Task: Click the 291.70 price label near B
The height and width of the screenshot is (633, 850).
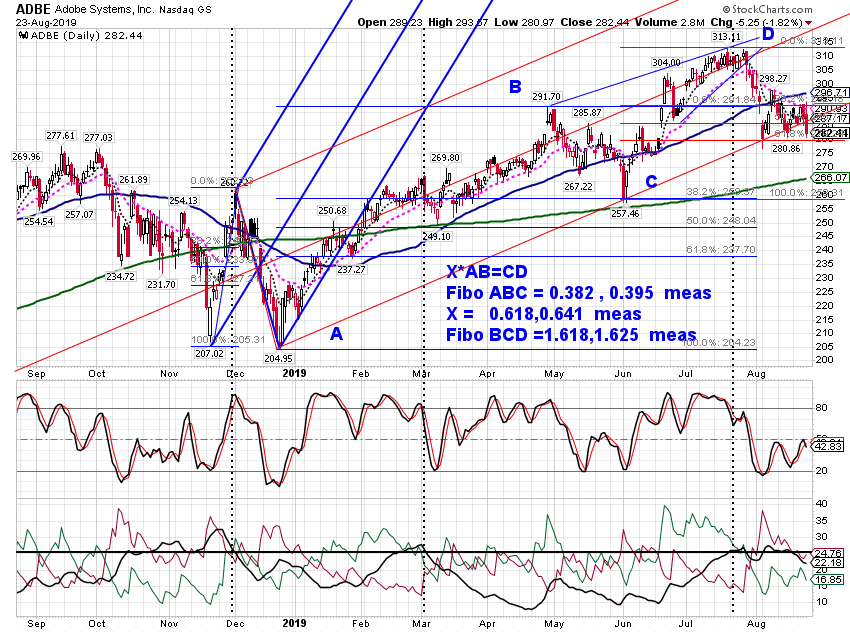Action: (546, 97)
